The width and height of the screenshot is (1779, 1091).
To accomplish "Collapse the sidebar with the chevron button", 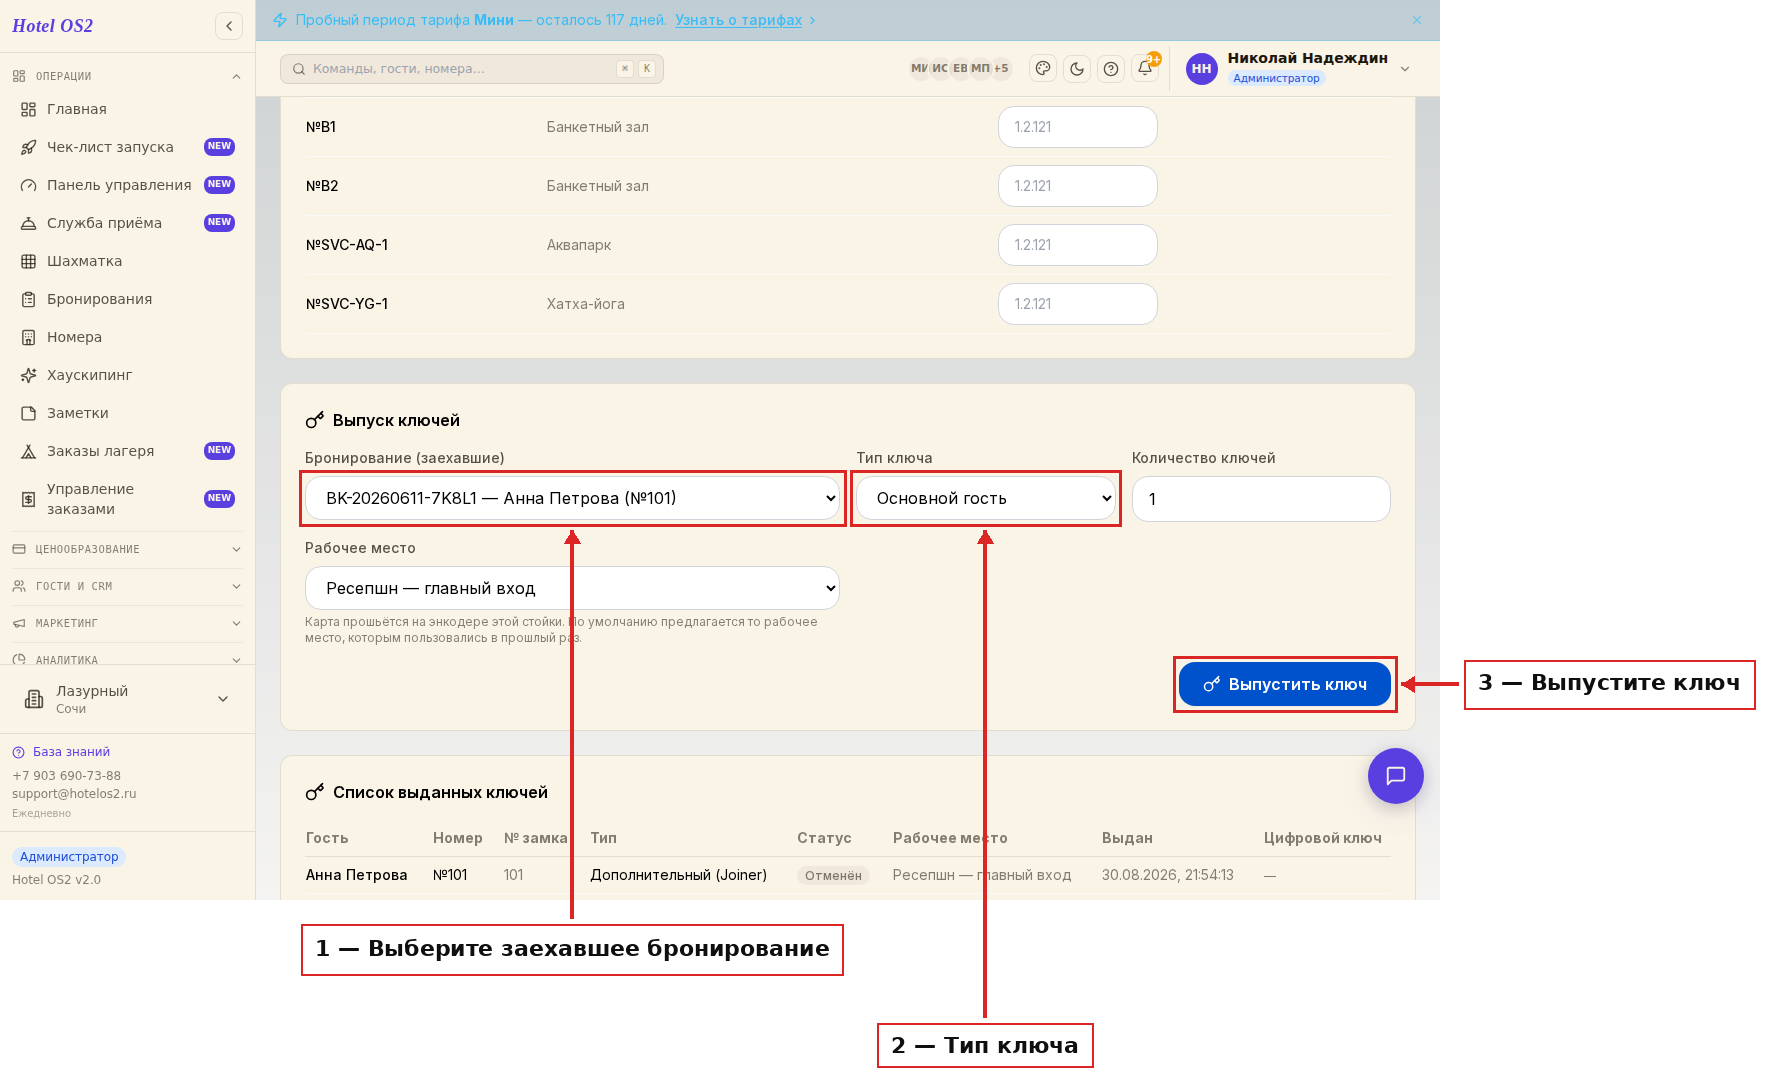I will [229, 26].
